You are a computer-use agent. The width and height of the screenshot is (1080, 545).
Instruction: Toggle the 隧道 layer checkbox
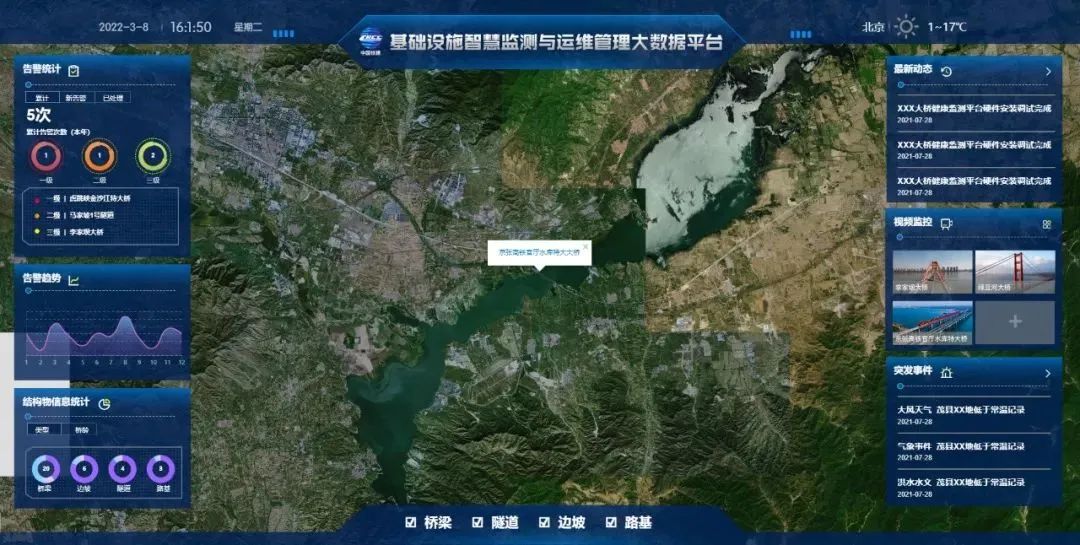pos(477,522)
